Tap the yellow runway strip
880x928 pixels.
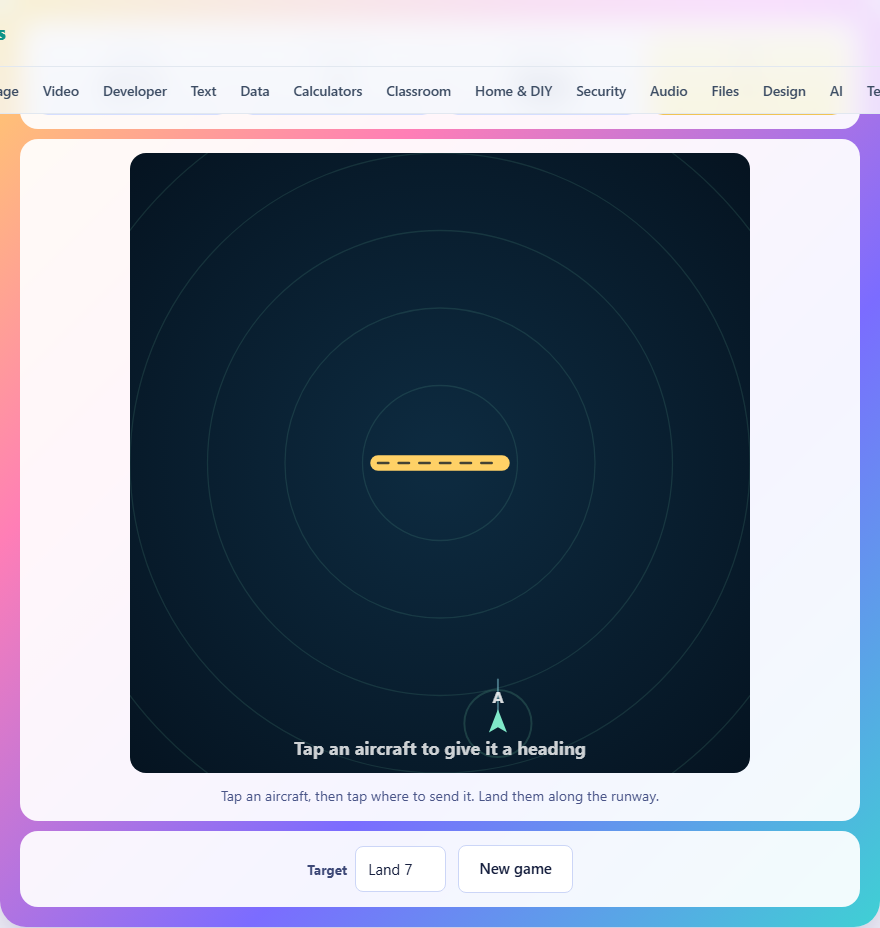(x=440, y=463)
